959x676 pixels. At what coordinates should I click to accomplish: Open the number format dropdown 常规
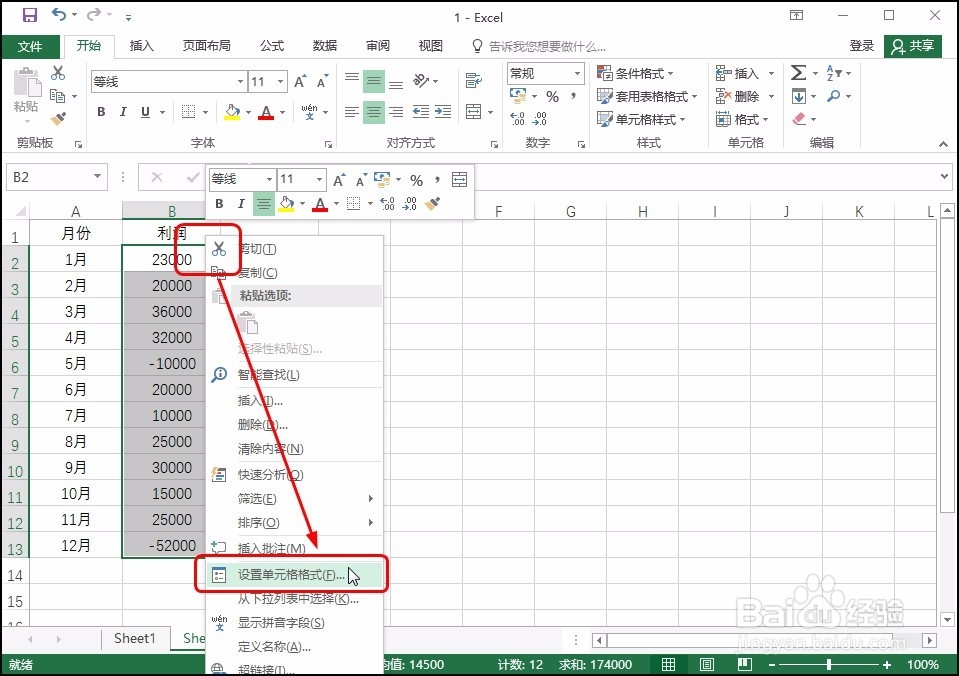coord(577,73)
